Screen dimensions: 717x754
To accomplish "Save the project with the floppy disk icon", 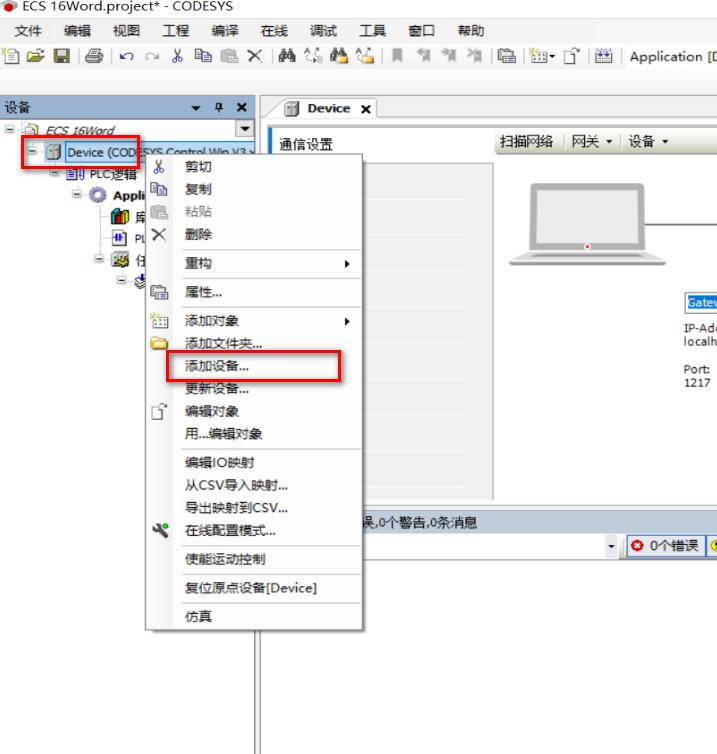I will 62,56.
